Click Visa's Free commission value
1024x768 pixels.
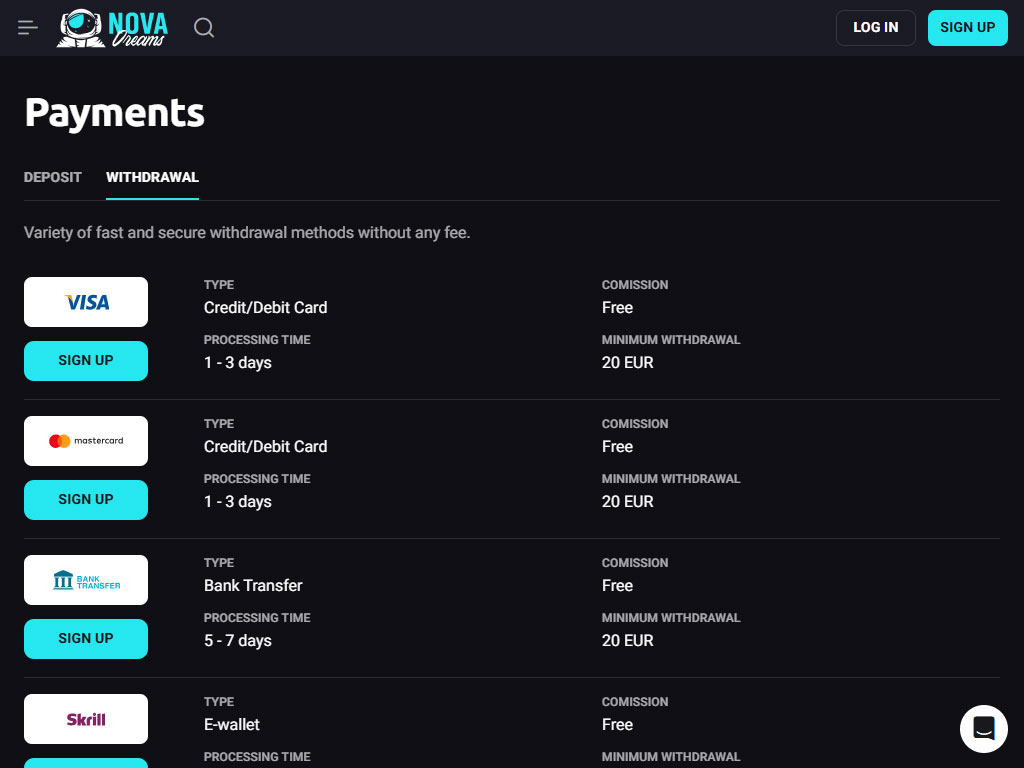pyautogui.click(x=617, y=308)
